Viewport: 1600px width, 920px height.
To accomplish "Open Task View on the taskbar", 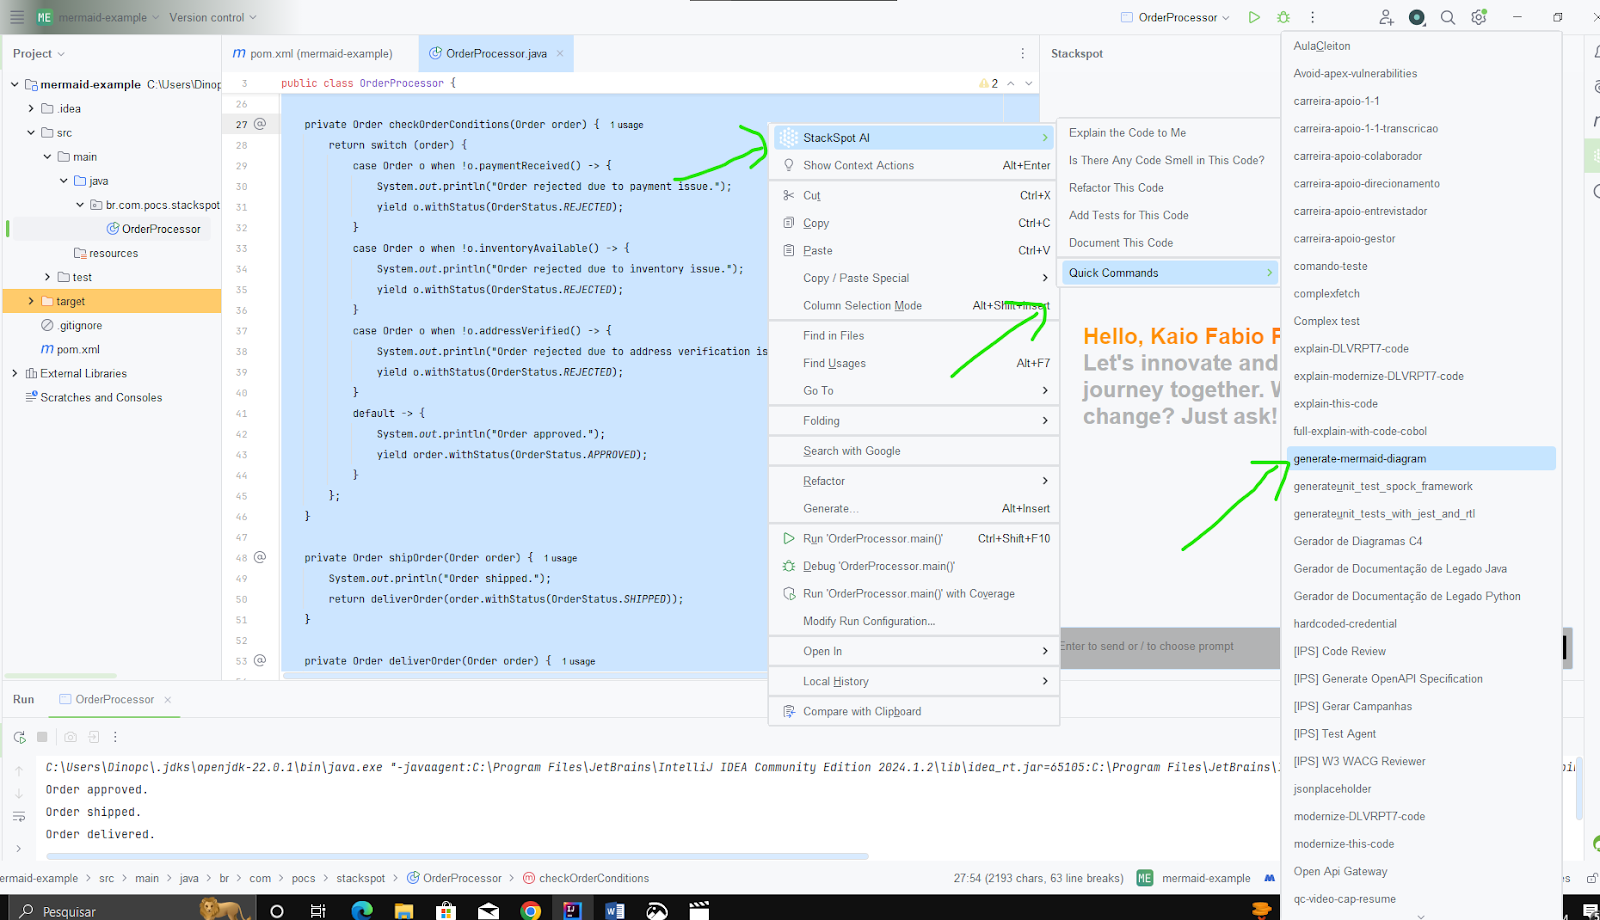I will 318,909.
